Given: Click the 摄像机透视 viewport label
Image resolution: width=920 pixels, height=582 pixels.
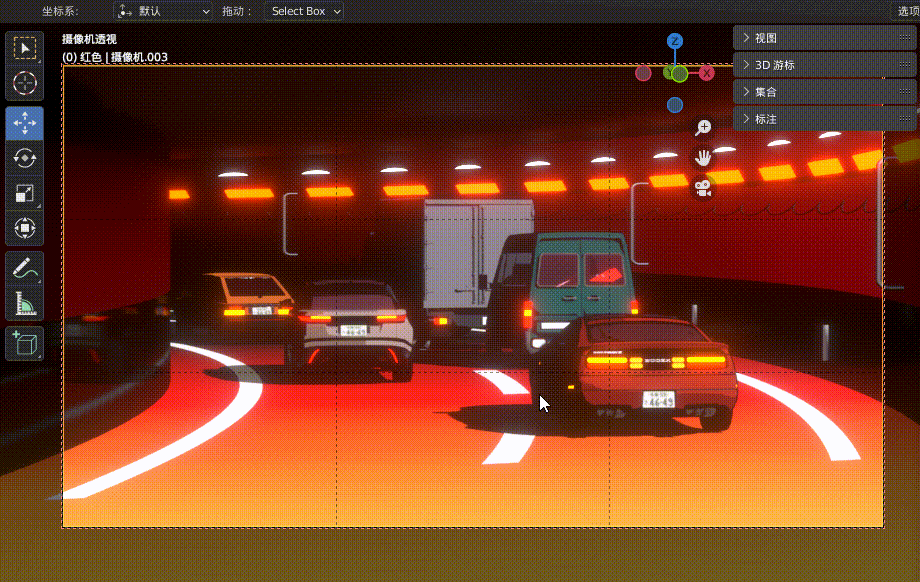Looking at the screenshot, I should click(x=89, y=39).
